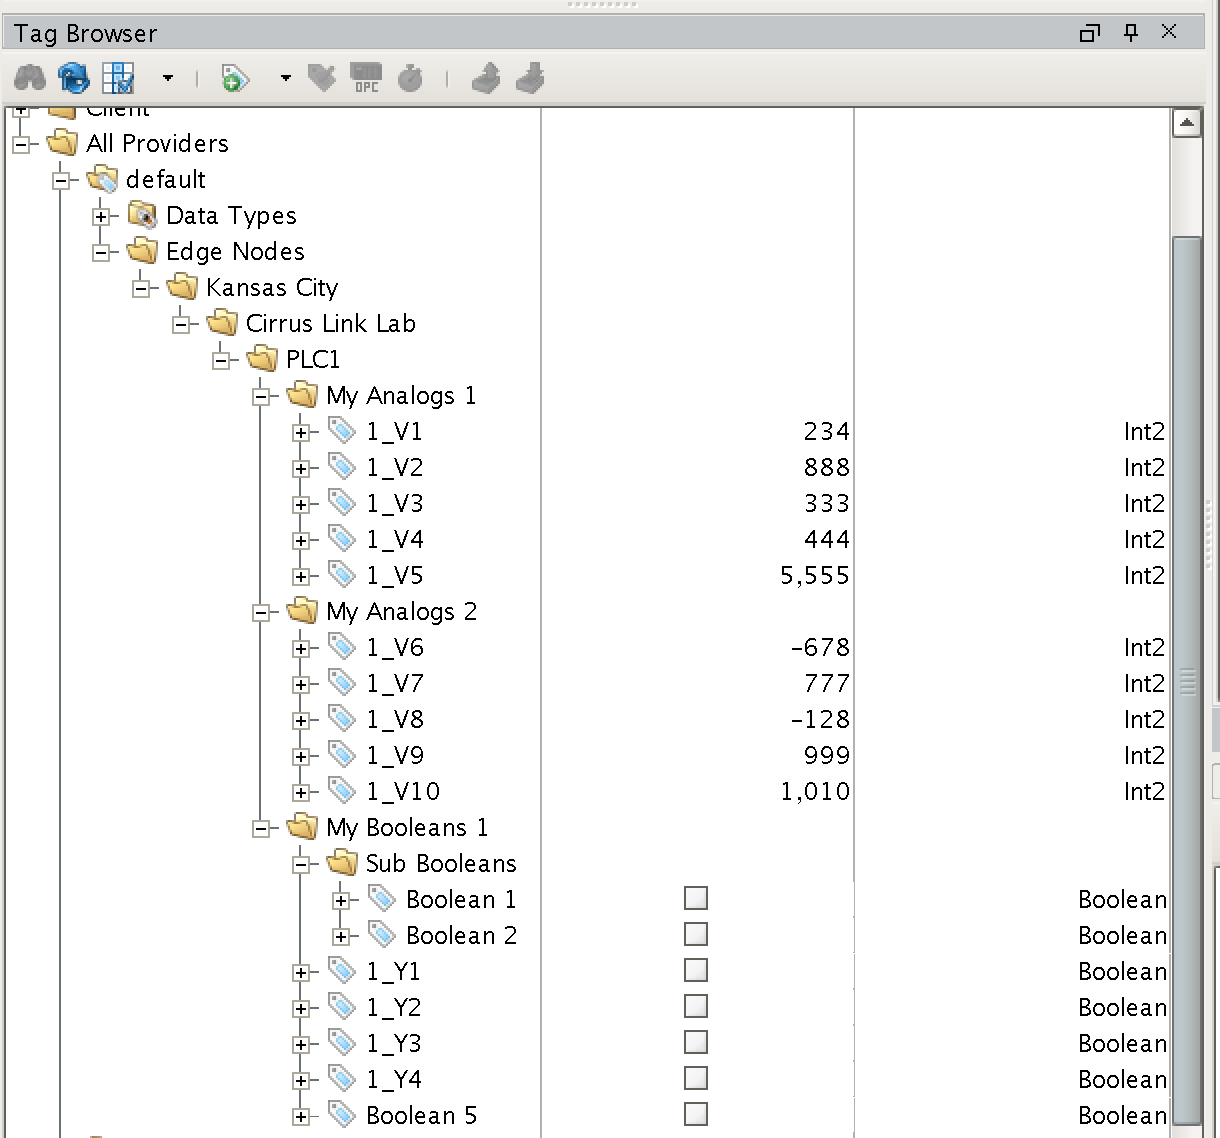Image resolution: width=1220 pixels, height=1138 pixels.
Task: Toggle the Boolean 2 value checkbox
Action: pos(696,934)
